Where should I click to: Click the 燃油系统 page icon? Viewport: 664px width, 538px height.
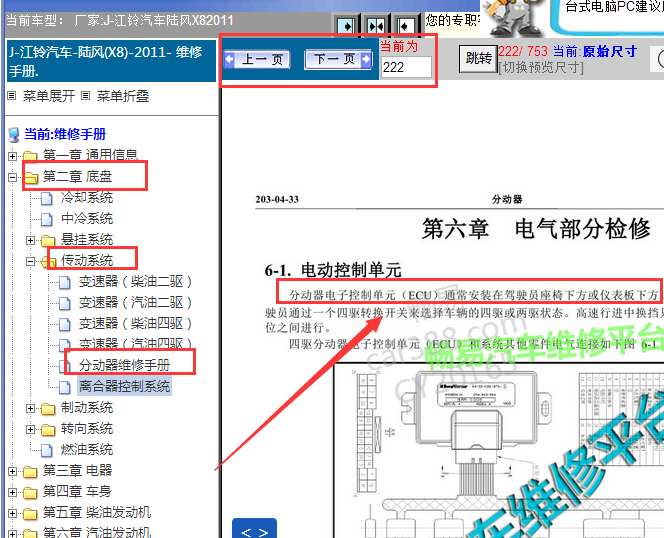point(47,450)
